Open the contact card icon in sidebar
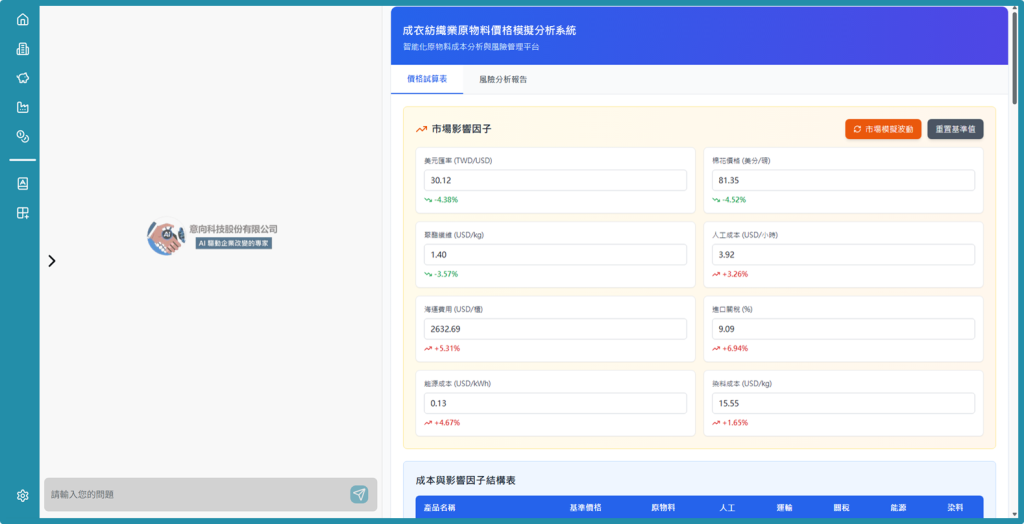Screen dimensions: 1024x524 click(23, 183)
